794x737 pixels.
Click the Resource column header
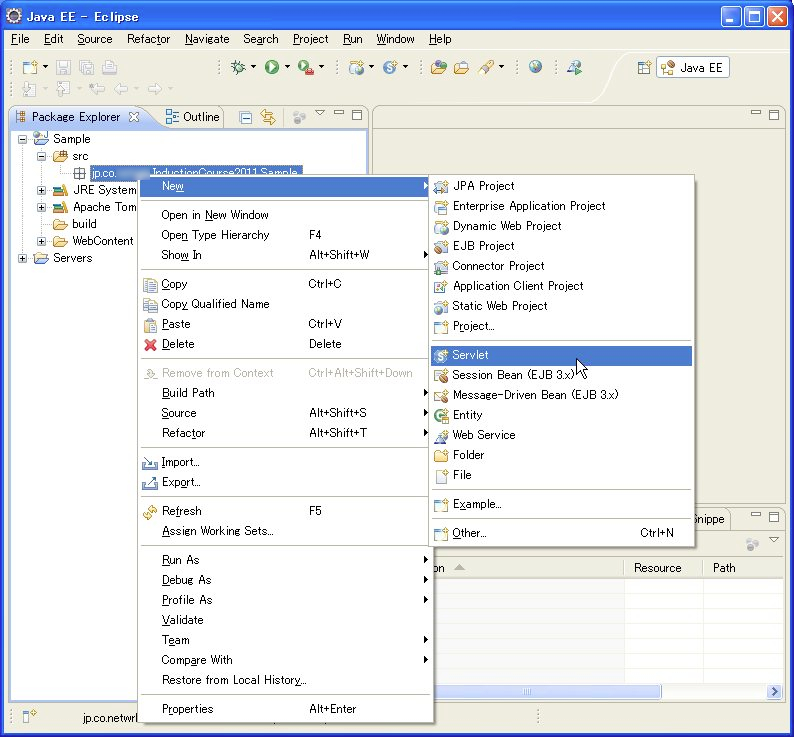pos(663,568)
